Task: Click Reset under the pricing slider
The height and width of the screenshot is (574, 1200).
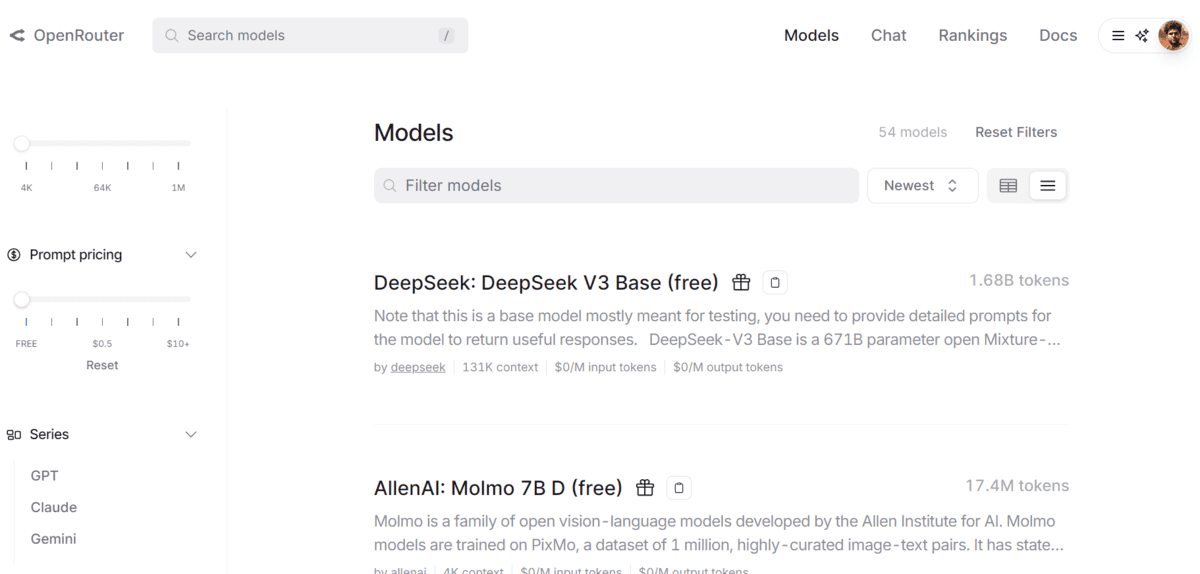Action: point(102,365)
